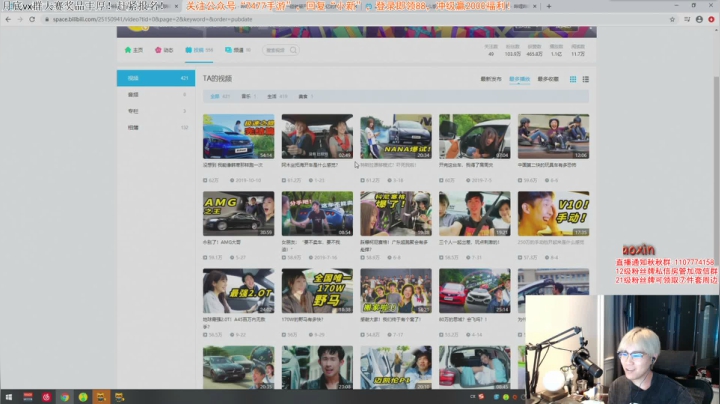720x404 pixels.
Task: Open the 边跑抢P1 video thumbnail
Action: [x=396, y=367]
